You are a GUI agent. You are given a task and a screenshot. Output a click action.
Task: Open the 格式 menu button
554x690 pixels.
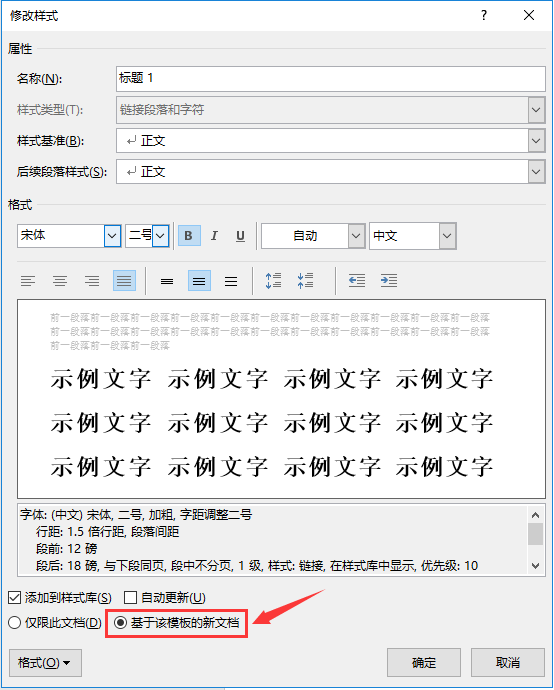[x=45, y=663]
